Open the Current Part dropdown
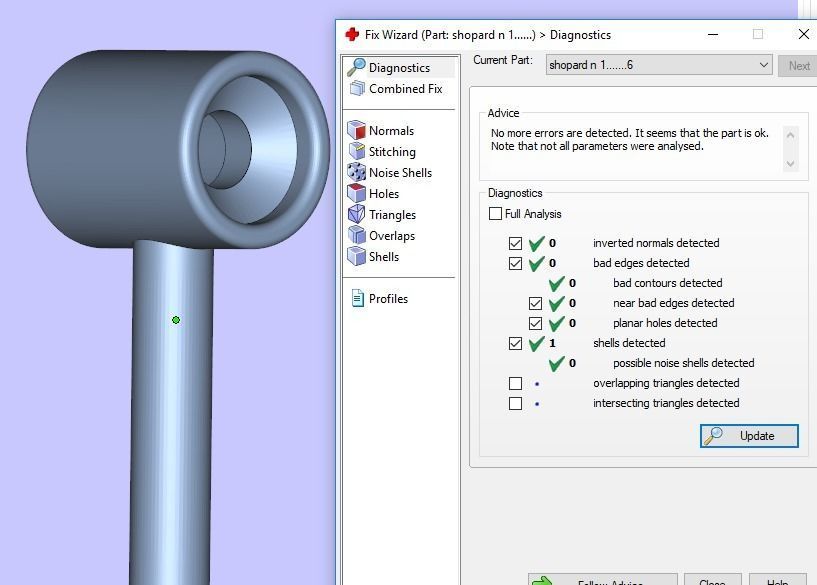The width and height of the screenshot is (817, 585). 659,65
